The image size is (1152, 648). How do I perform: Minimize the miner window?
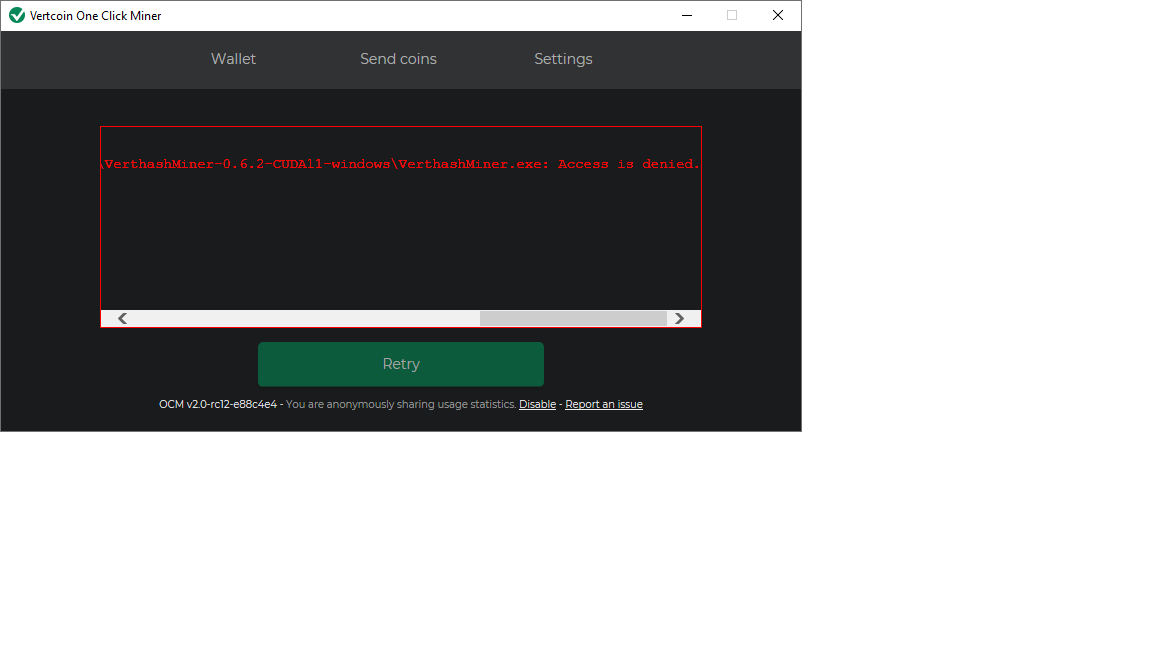(686, 15)
